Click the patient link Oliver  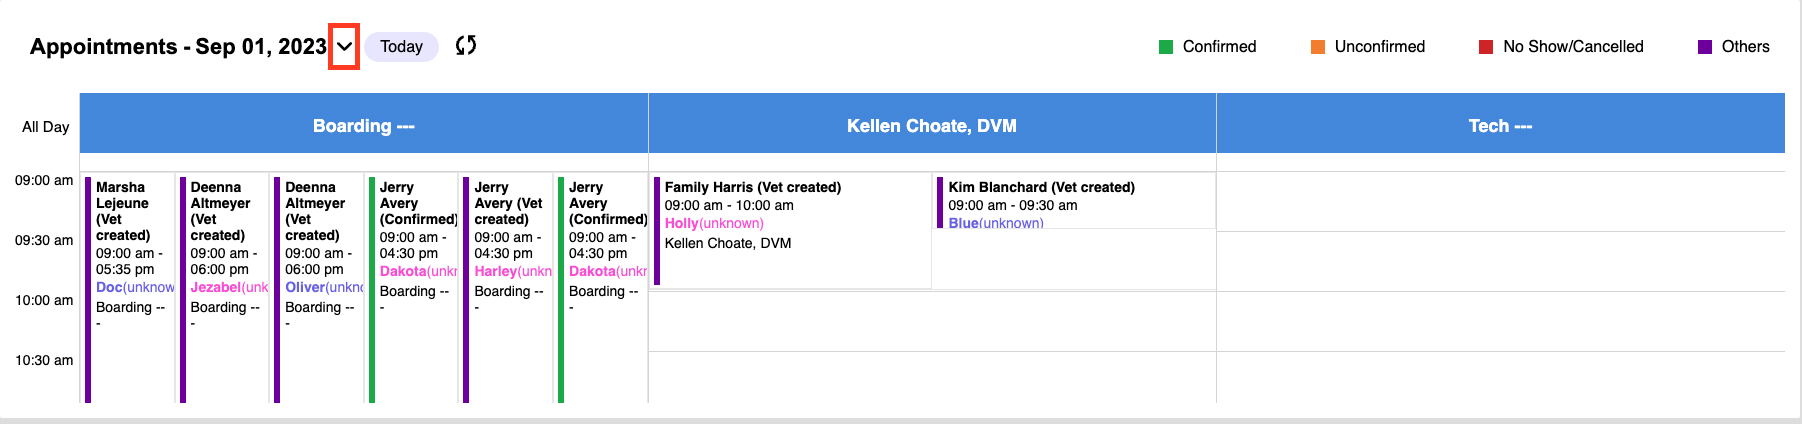click(x=304, y=288)
